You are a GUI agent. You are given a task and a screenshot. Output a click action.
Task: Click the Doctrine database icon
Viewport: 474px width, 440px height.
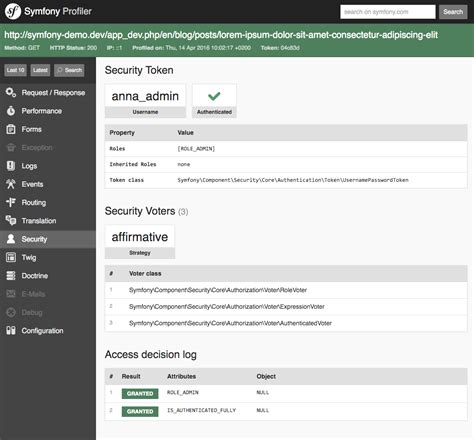point(11,276)
